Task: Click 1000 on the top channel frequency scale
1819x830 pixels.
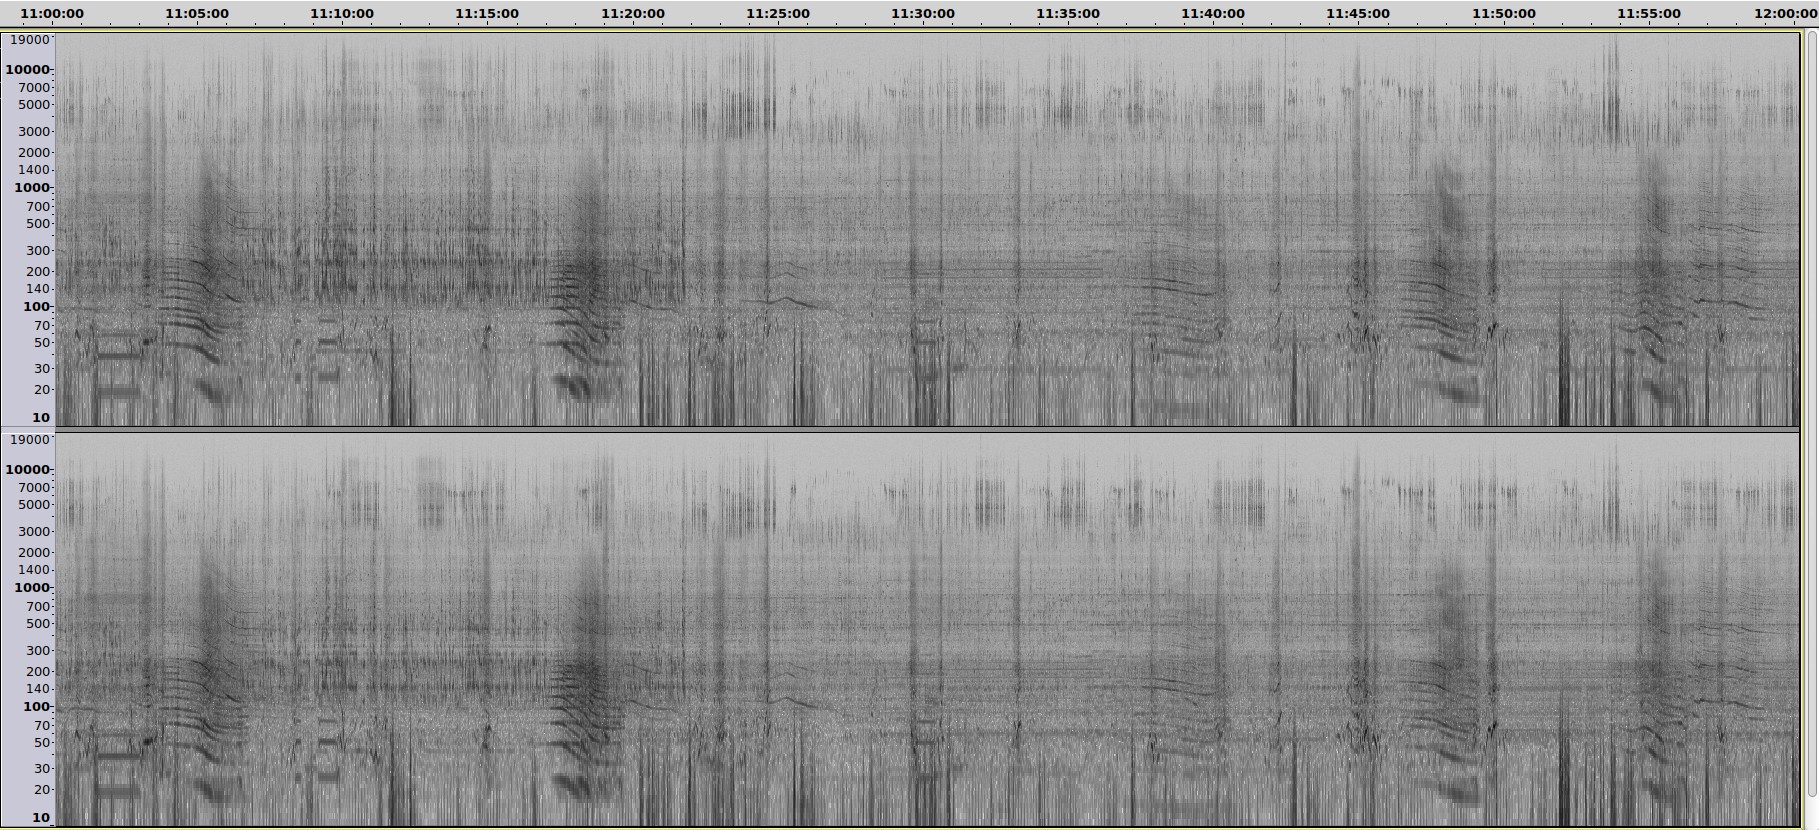Action: pyautogui.click(x=32, y=188)
